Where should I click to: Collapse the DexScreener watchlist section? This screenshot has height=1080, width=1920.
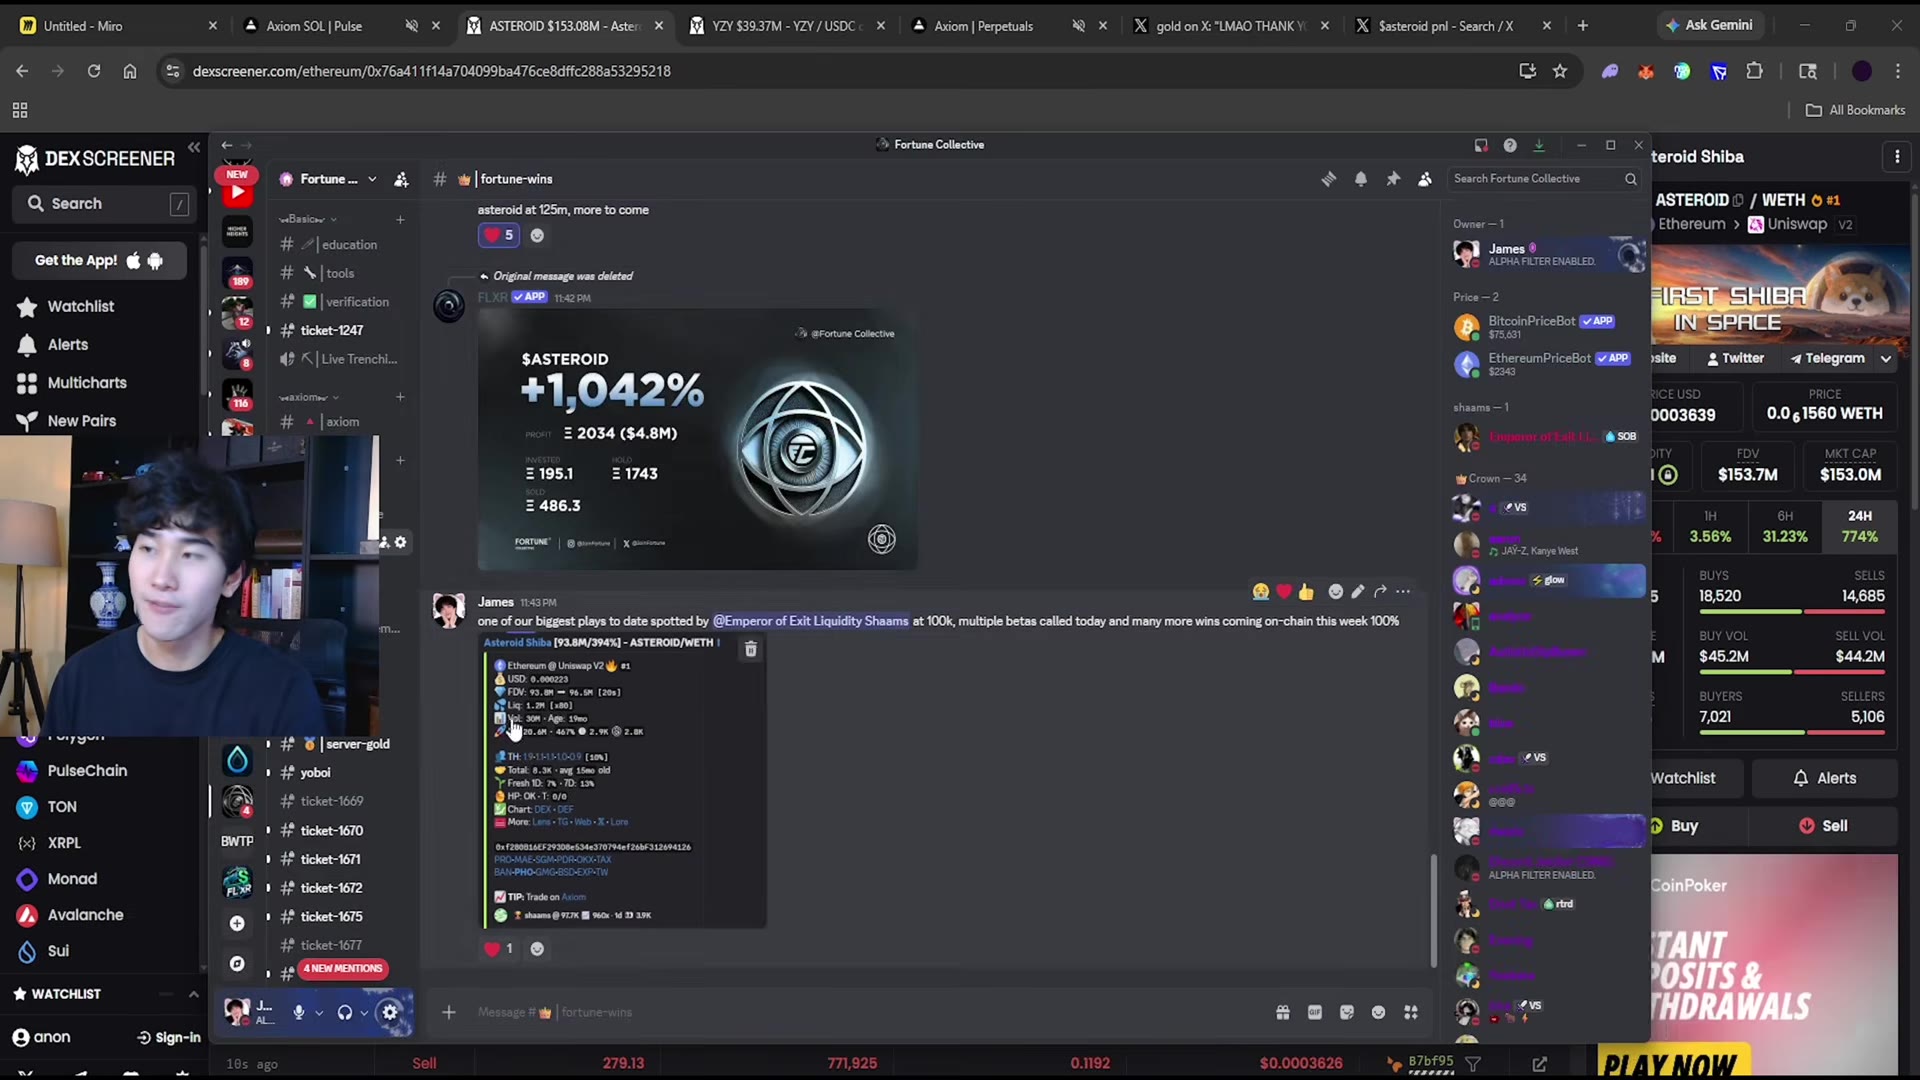pos(193,994)
